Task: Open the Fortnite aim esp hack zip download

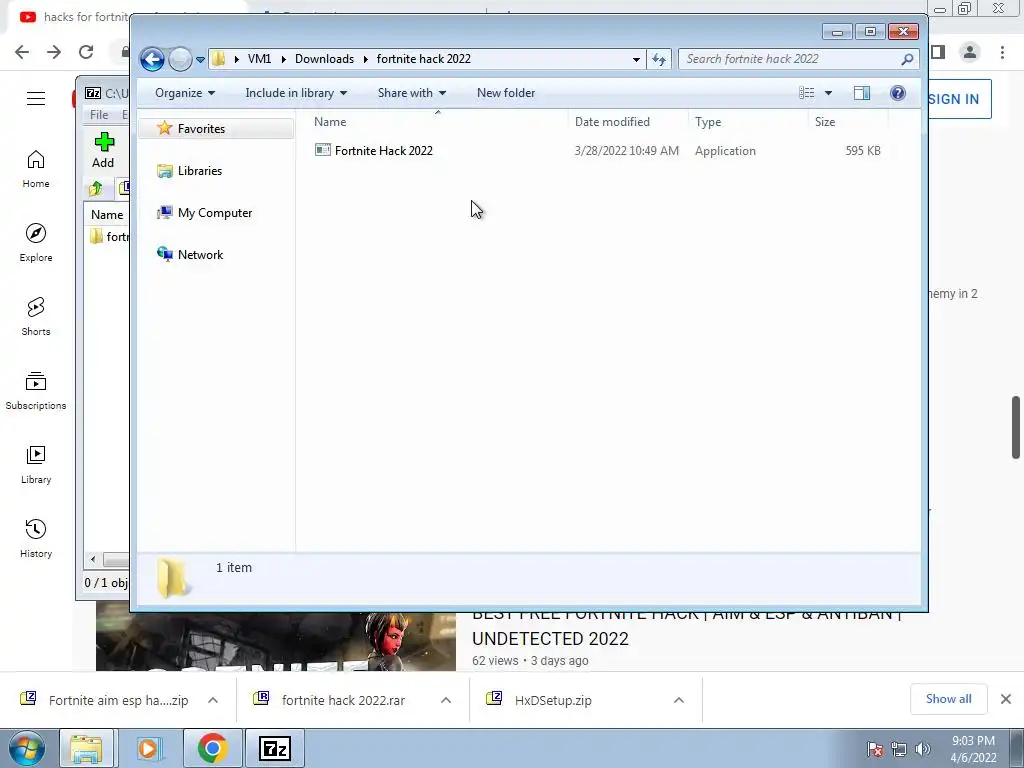Action: coord(104,700)
